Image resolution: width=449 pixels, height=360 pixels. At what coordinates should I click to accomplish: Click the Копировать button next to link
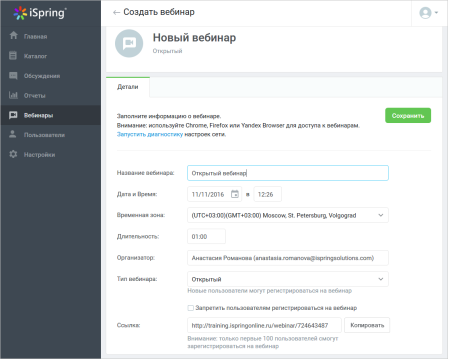367,325
